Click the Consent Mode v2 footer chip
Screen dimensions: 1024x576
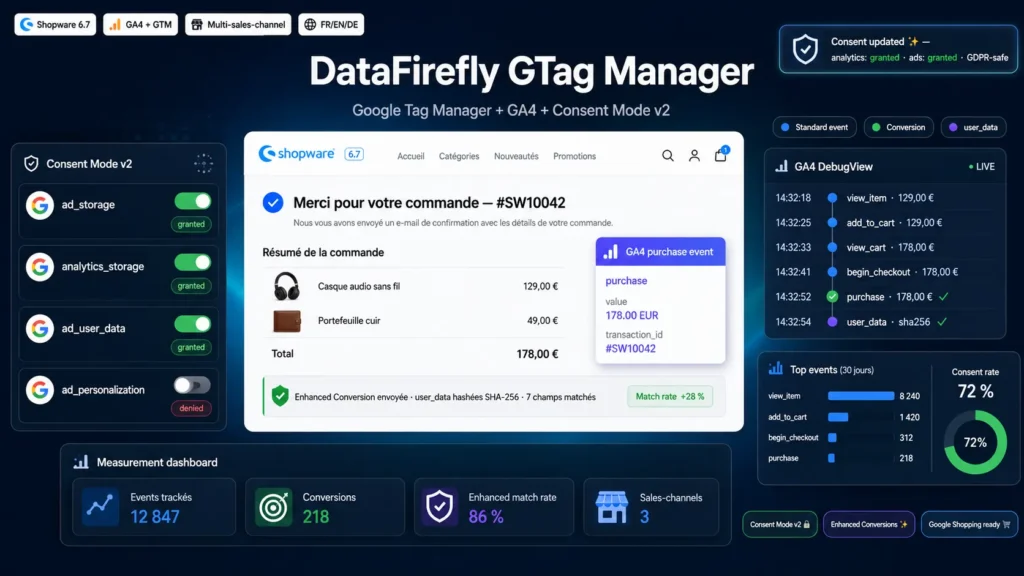[x=780, y=524]
